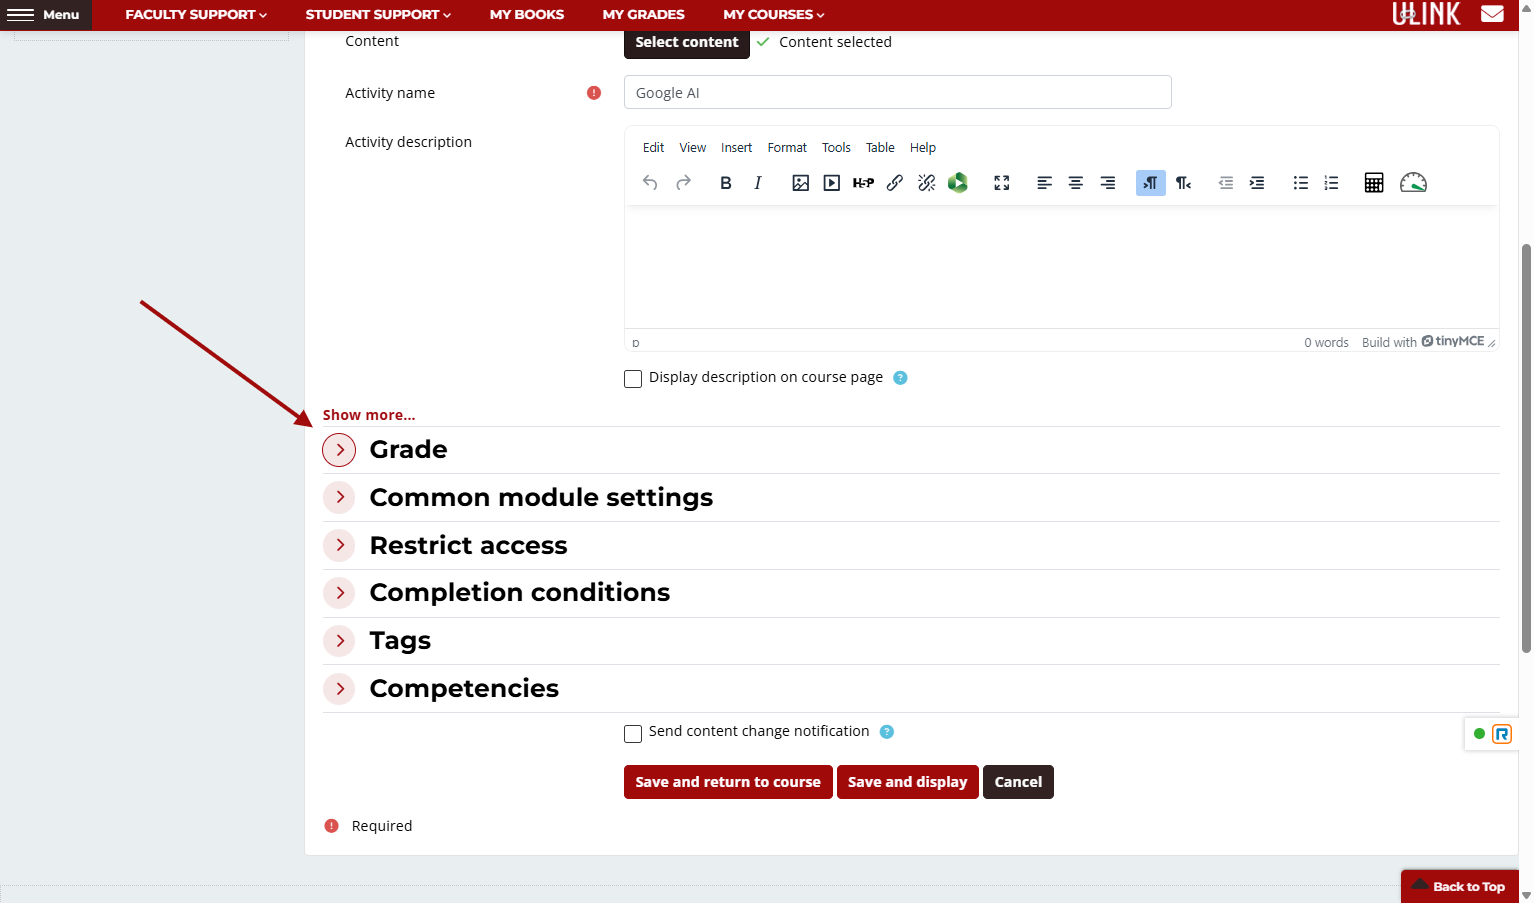Open the editor's Insert menu
The height and width of the screenshot is (903, 1534).
[736, 148]
